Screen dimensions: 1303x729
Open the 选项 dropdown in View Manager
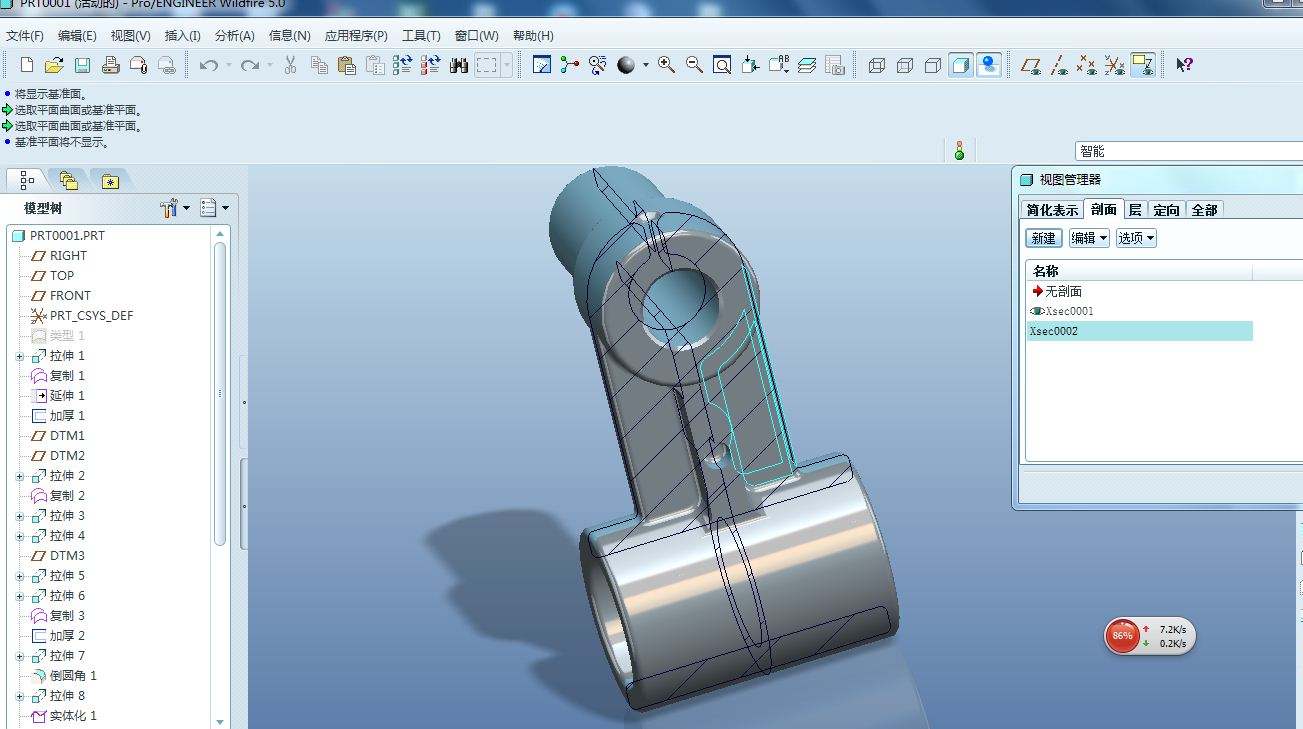click(1136, 238)
